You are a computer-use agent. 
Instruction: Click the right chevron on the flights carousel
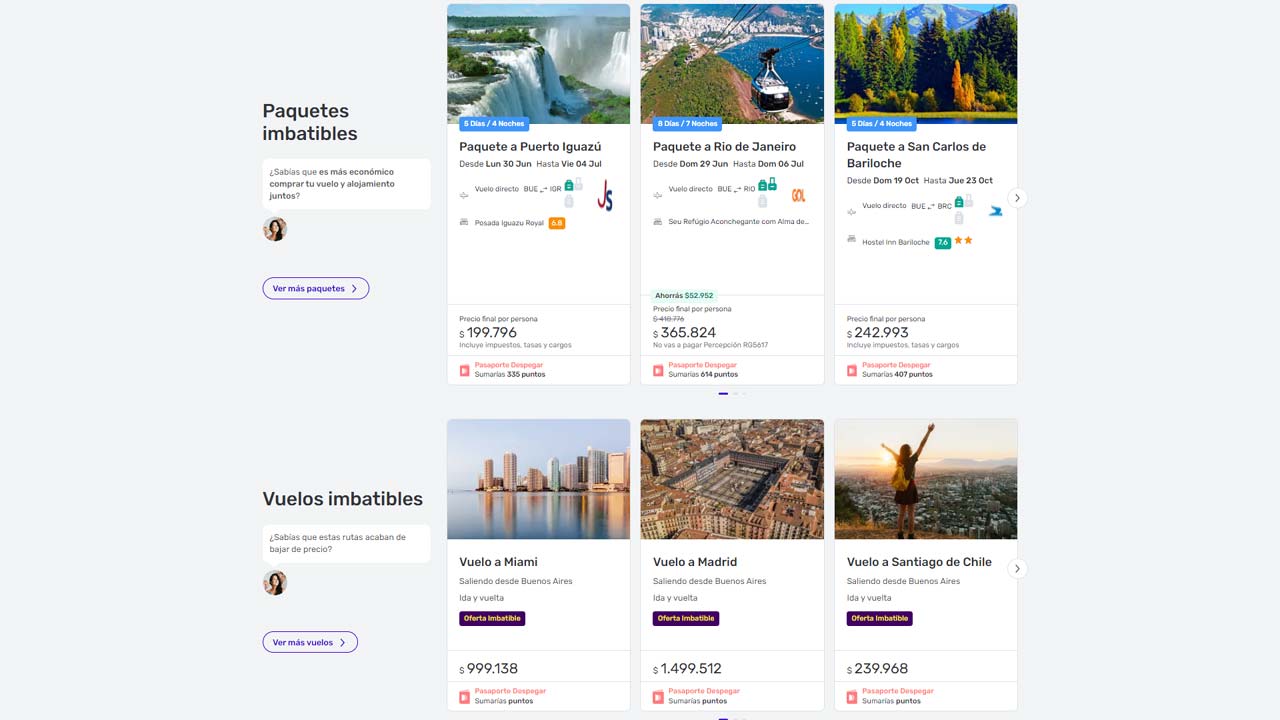1017,568
